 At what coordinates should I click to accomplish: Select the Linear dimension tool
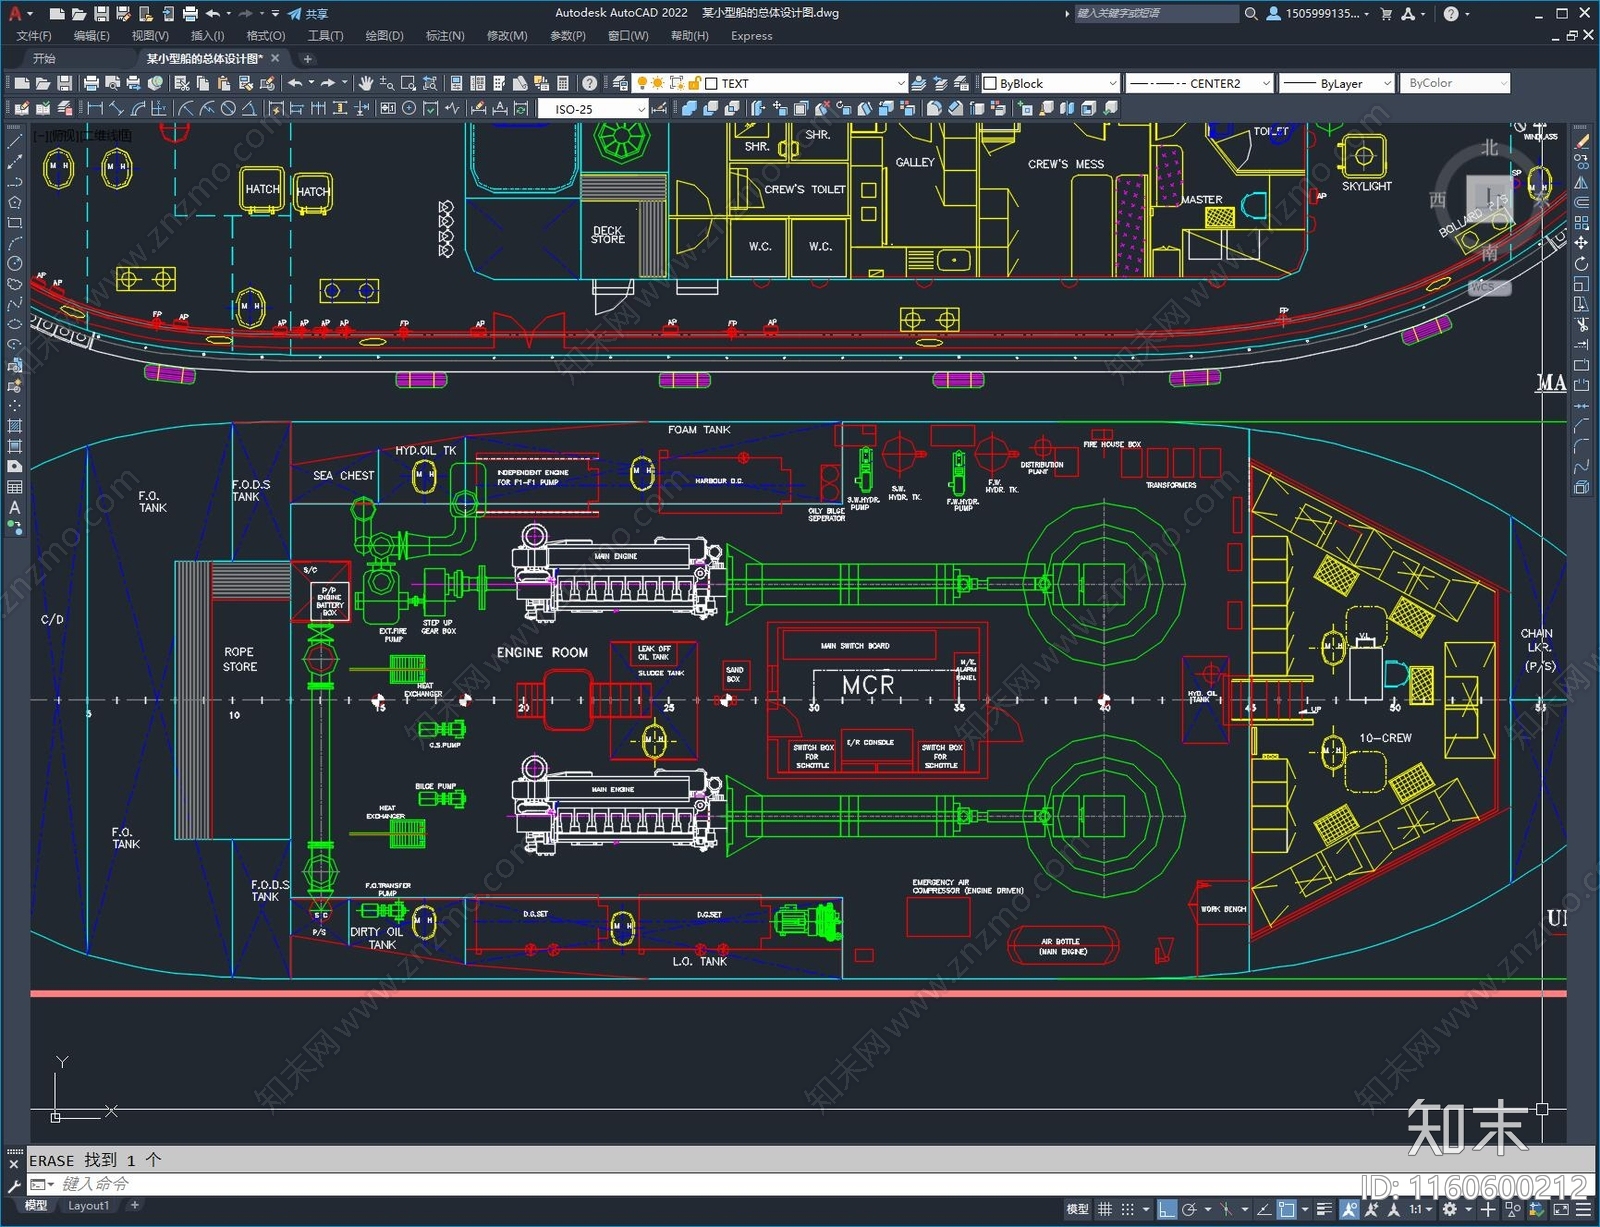(x=95, y=108)
